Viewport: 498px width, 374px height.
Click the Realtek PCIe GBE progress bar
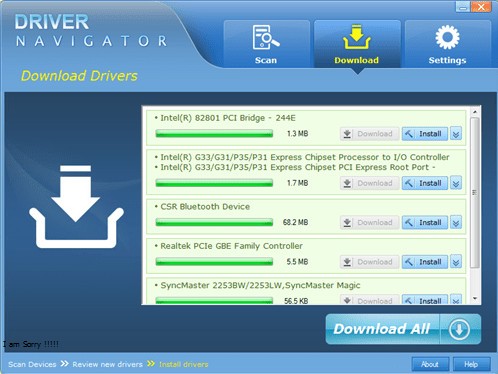coord(214,262)
